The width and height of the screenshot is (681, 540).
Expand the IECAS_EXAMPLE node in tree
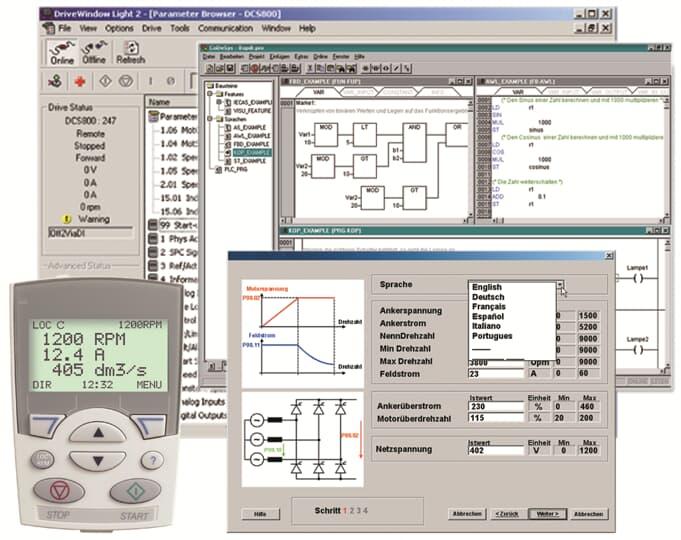point(219,102)
